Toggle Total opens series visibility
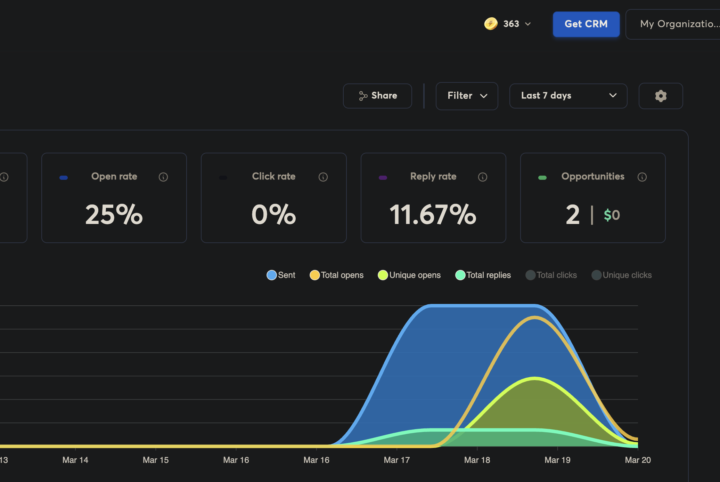Screen dimensions: 720x482 [x=336, y=275]
